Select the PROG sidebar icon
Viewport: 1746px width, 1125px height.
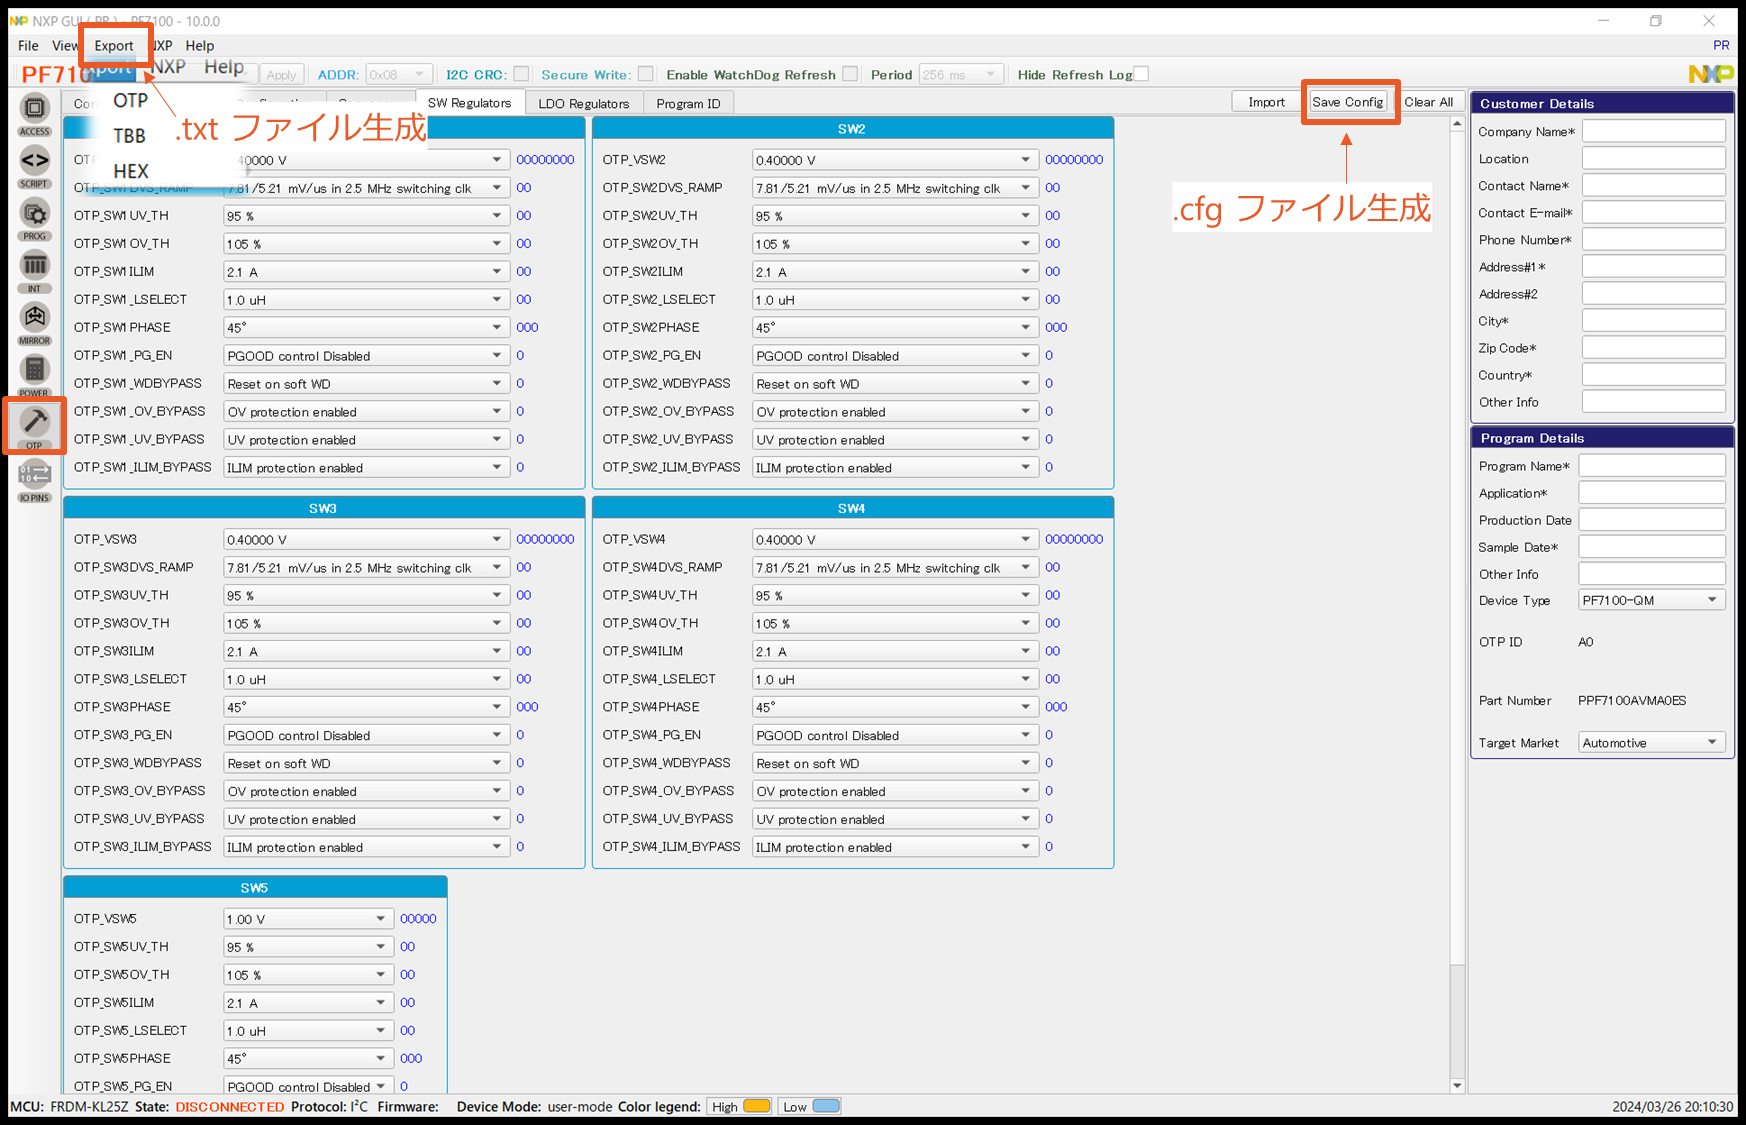tap(34, 216)
